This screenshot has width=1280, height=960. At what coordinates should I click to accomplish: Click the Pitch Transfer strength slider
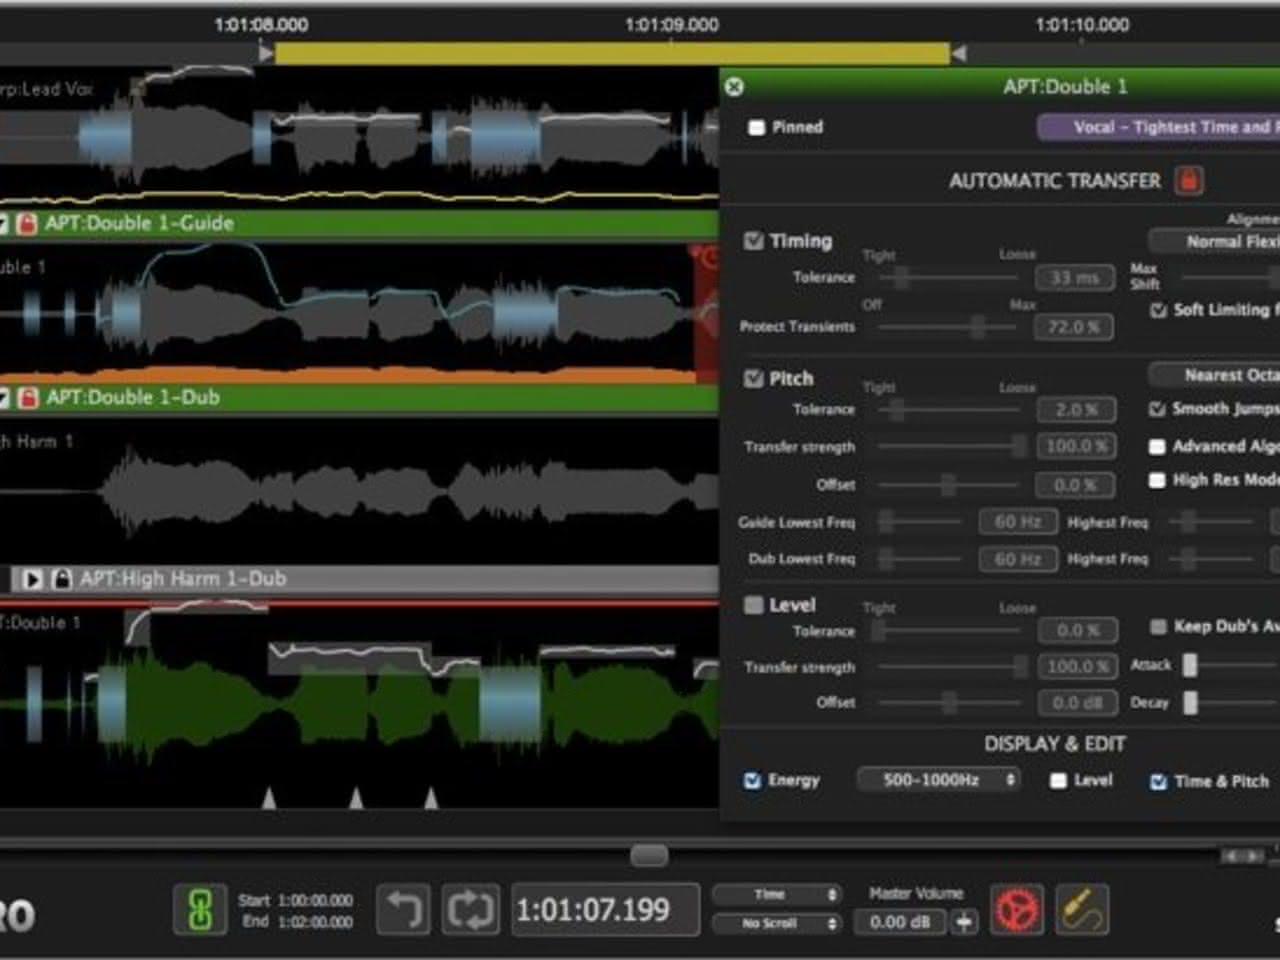[948, 446]
